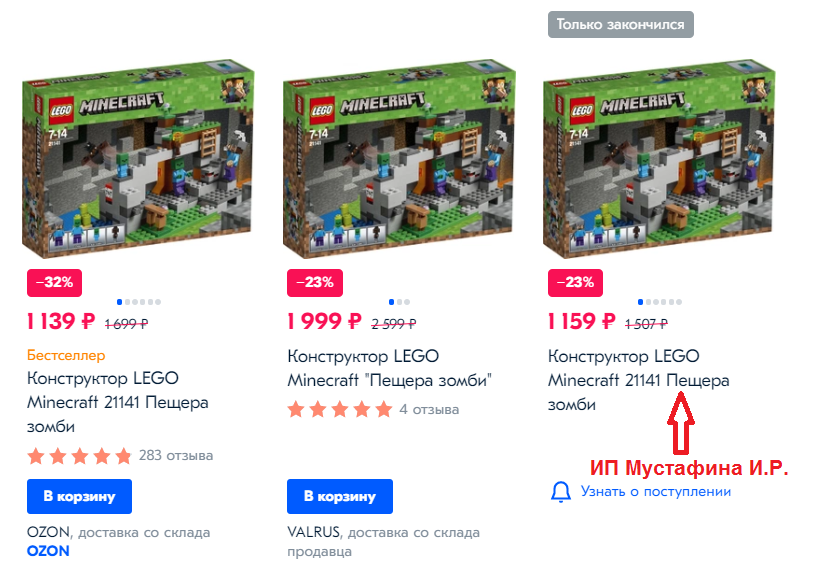Click the -23% badge on the middle product

[x=315, y=283]
